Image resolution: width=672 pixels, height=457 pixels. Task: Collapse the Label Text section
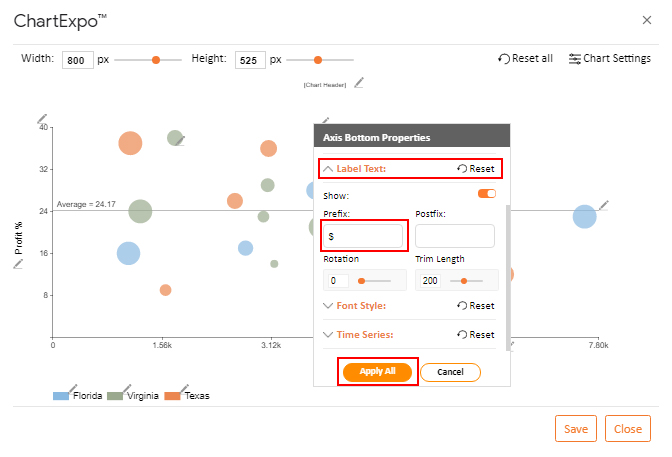pos(329,169)
